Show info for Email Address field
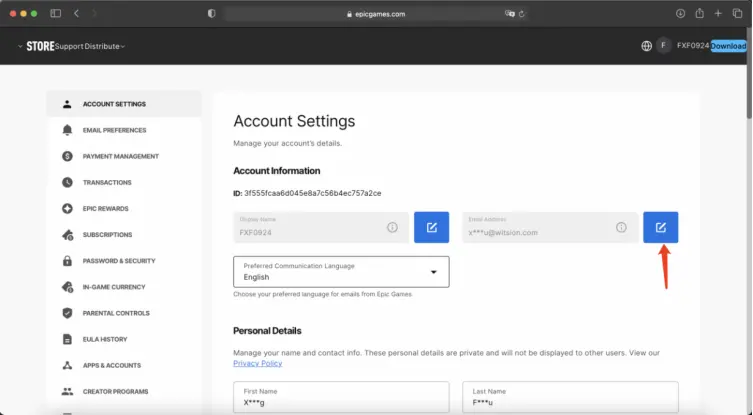 click(x=621, y=227)
